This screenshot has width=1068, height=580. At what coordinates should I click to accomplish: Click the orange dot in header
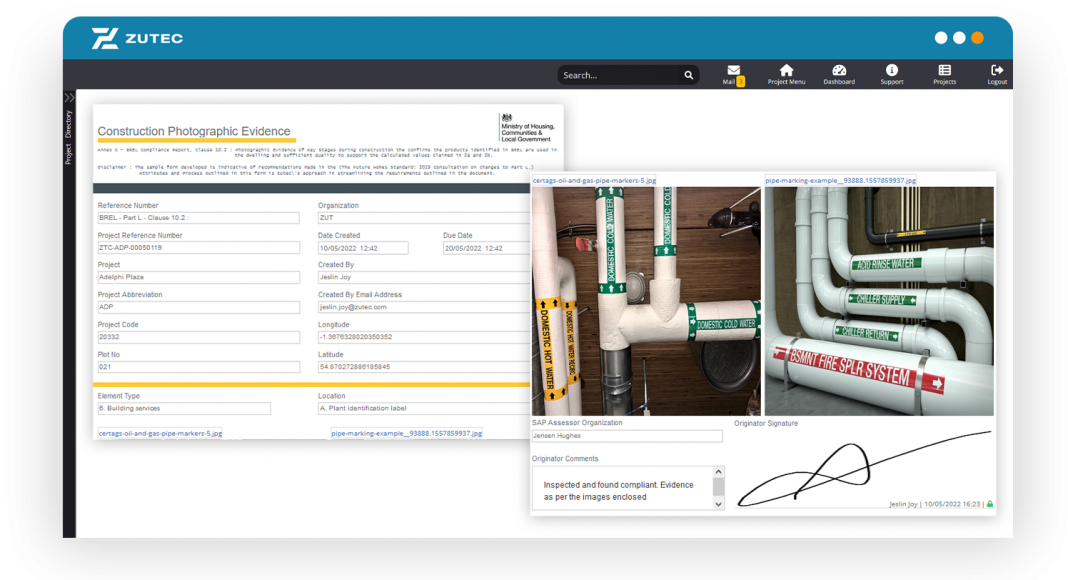(x=977, y=38)
